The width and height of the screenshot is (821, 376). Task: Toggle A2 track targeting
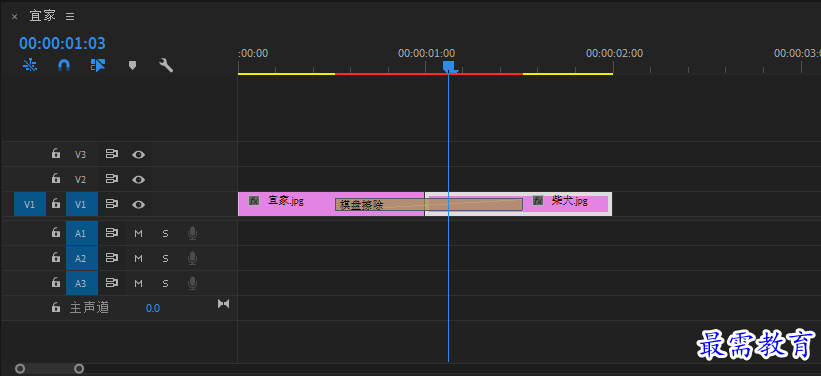tap(82, 258)
